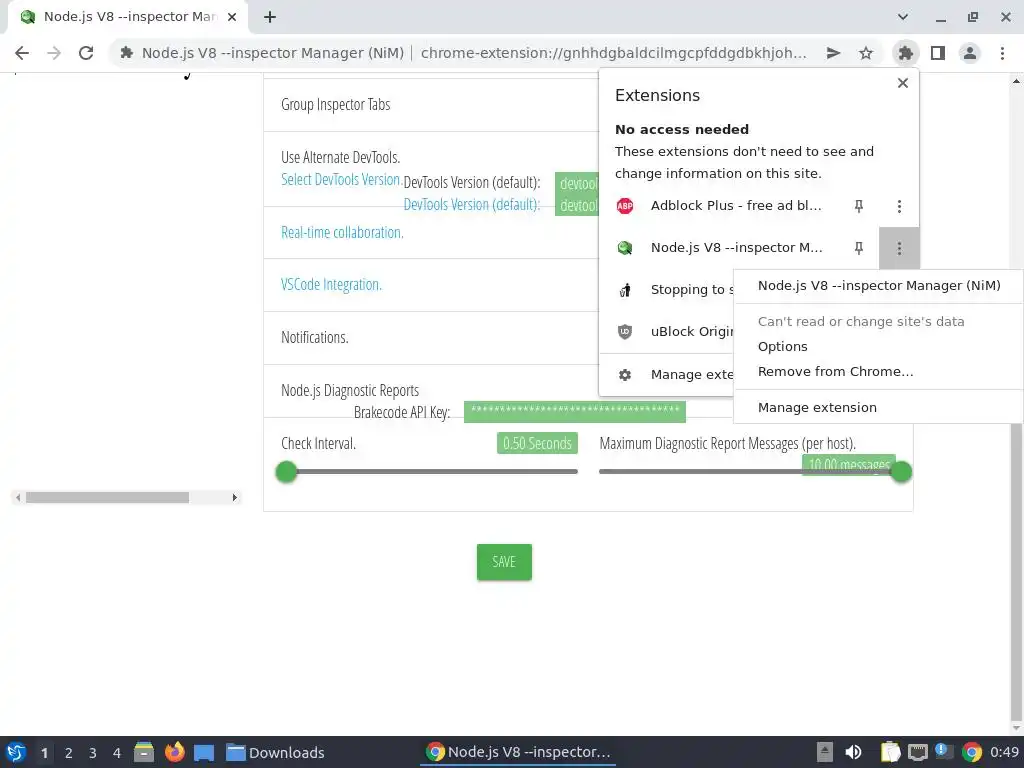The width and height of the screenshot is (1024, 768).
Task: Click the green SAVE button
Action: [x=504, y=562]
